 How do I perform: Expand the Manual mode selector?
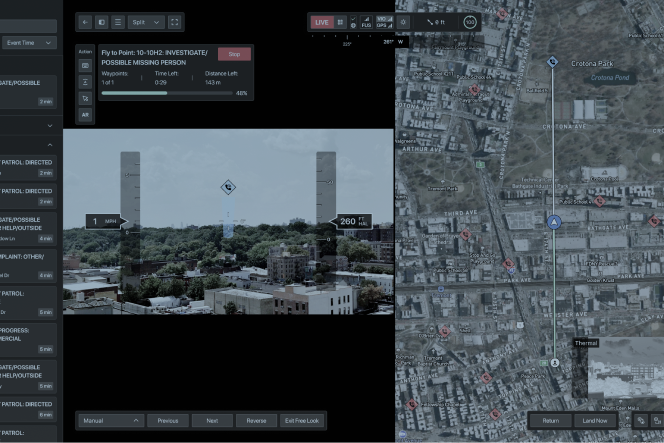click(110, 421)
